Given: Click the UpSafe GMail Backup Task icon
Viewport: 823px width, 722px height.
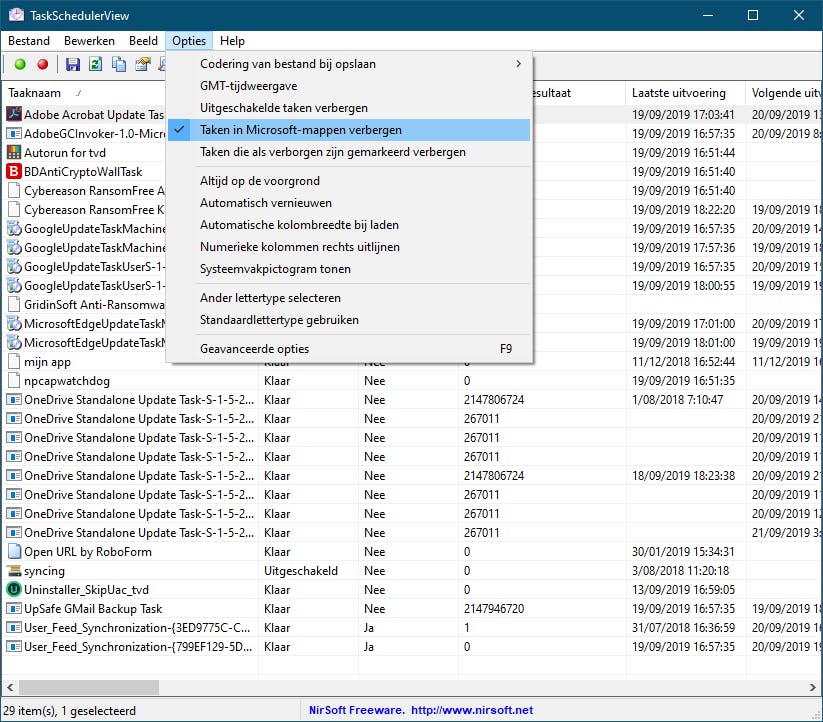Looking at the screenshot, I should coord(14,609).
